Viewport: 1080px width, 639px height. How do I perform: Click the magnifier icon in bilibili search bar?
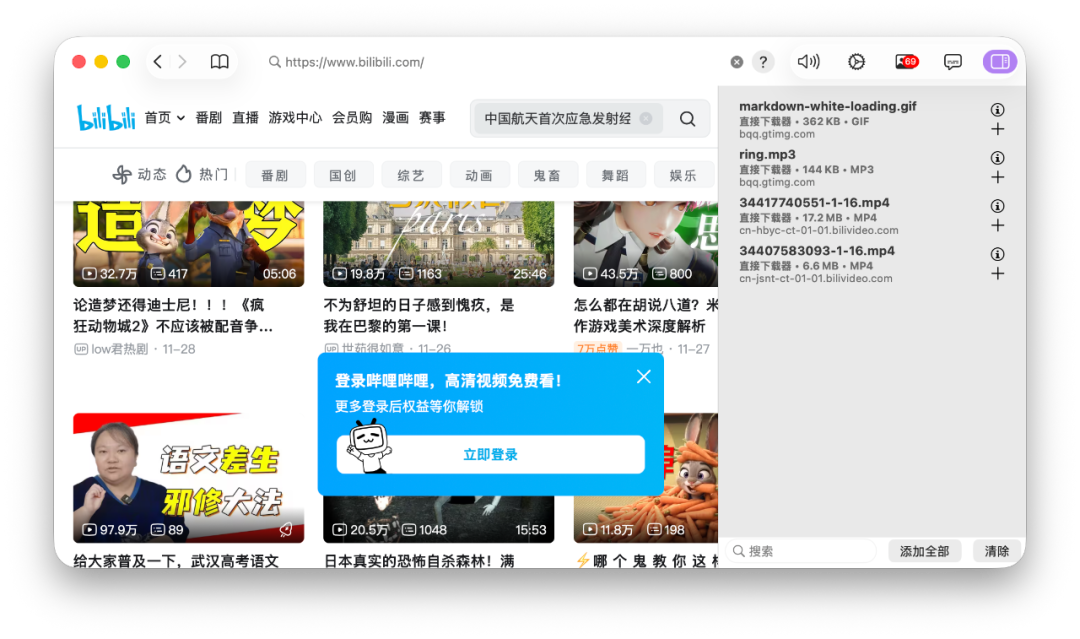[687, 118]
